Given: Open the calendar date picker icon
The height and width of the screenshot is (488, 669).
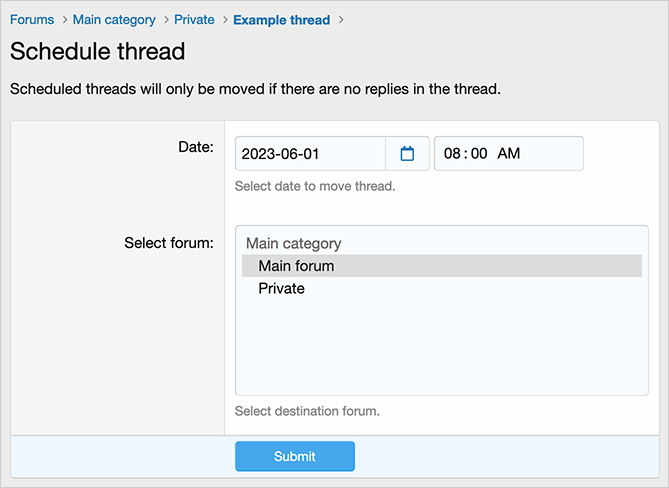Looking at the screenshot, I should pos(407,154).
